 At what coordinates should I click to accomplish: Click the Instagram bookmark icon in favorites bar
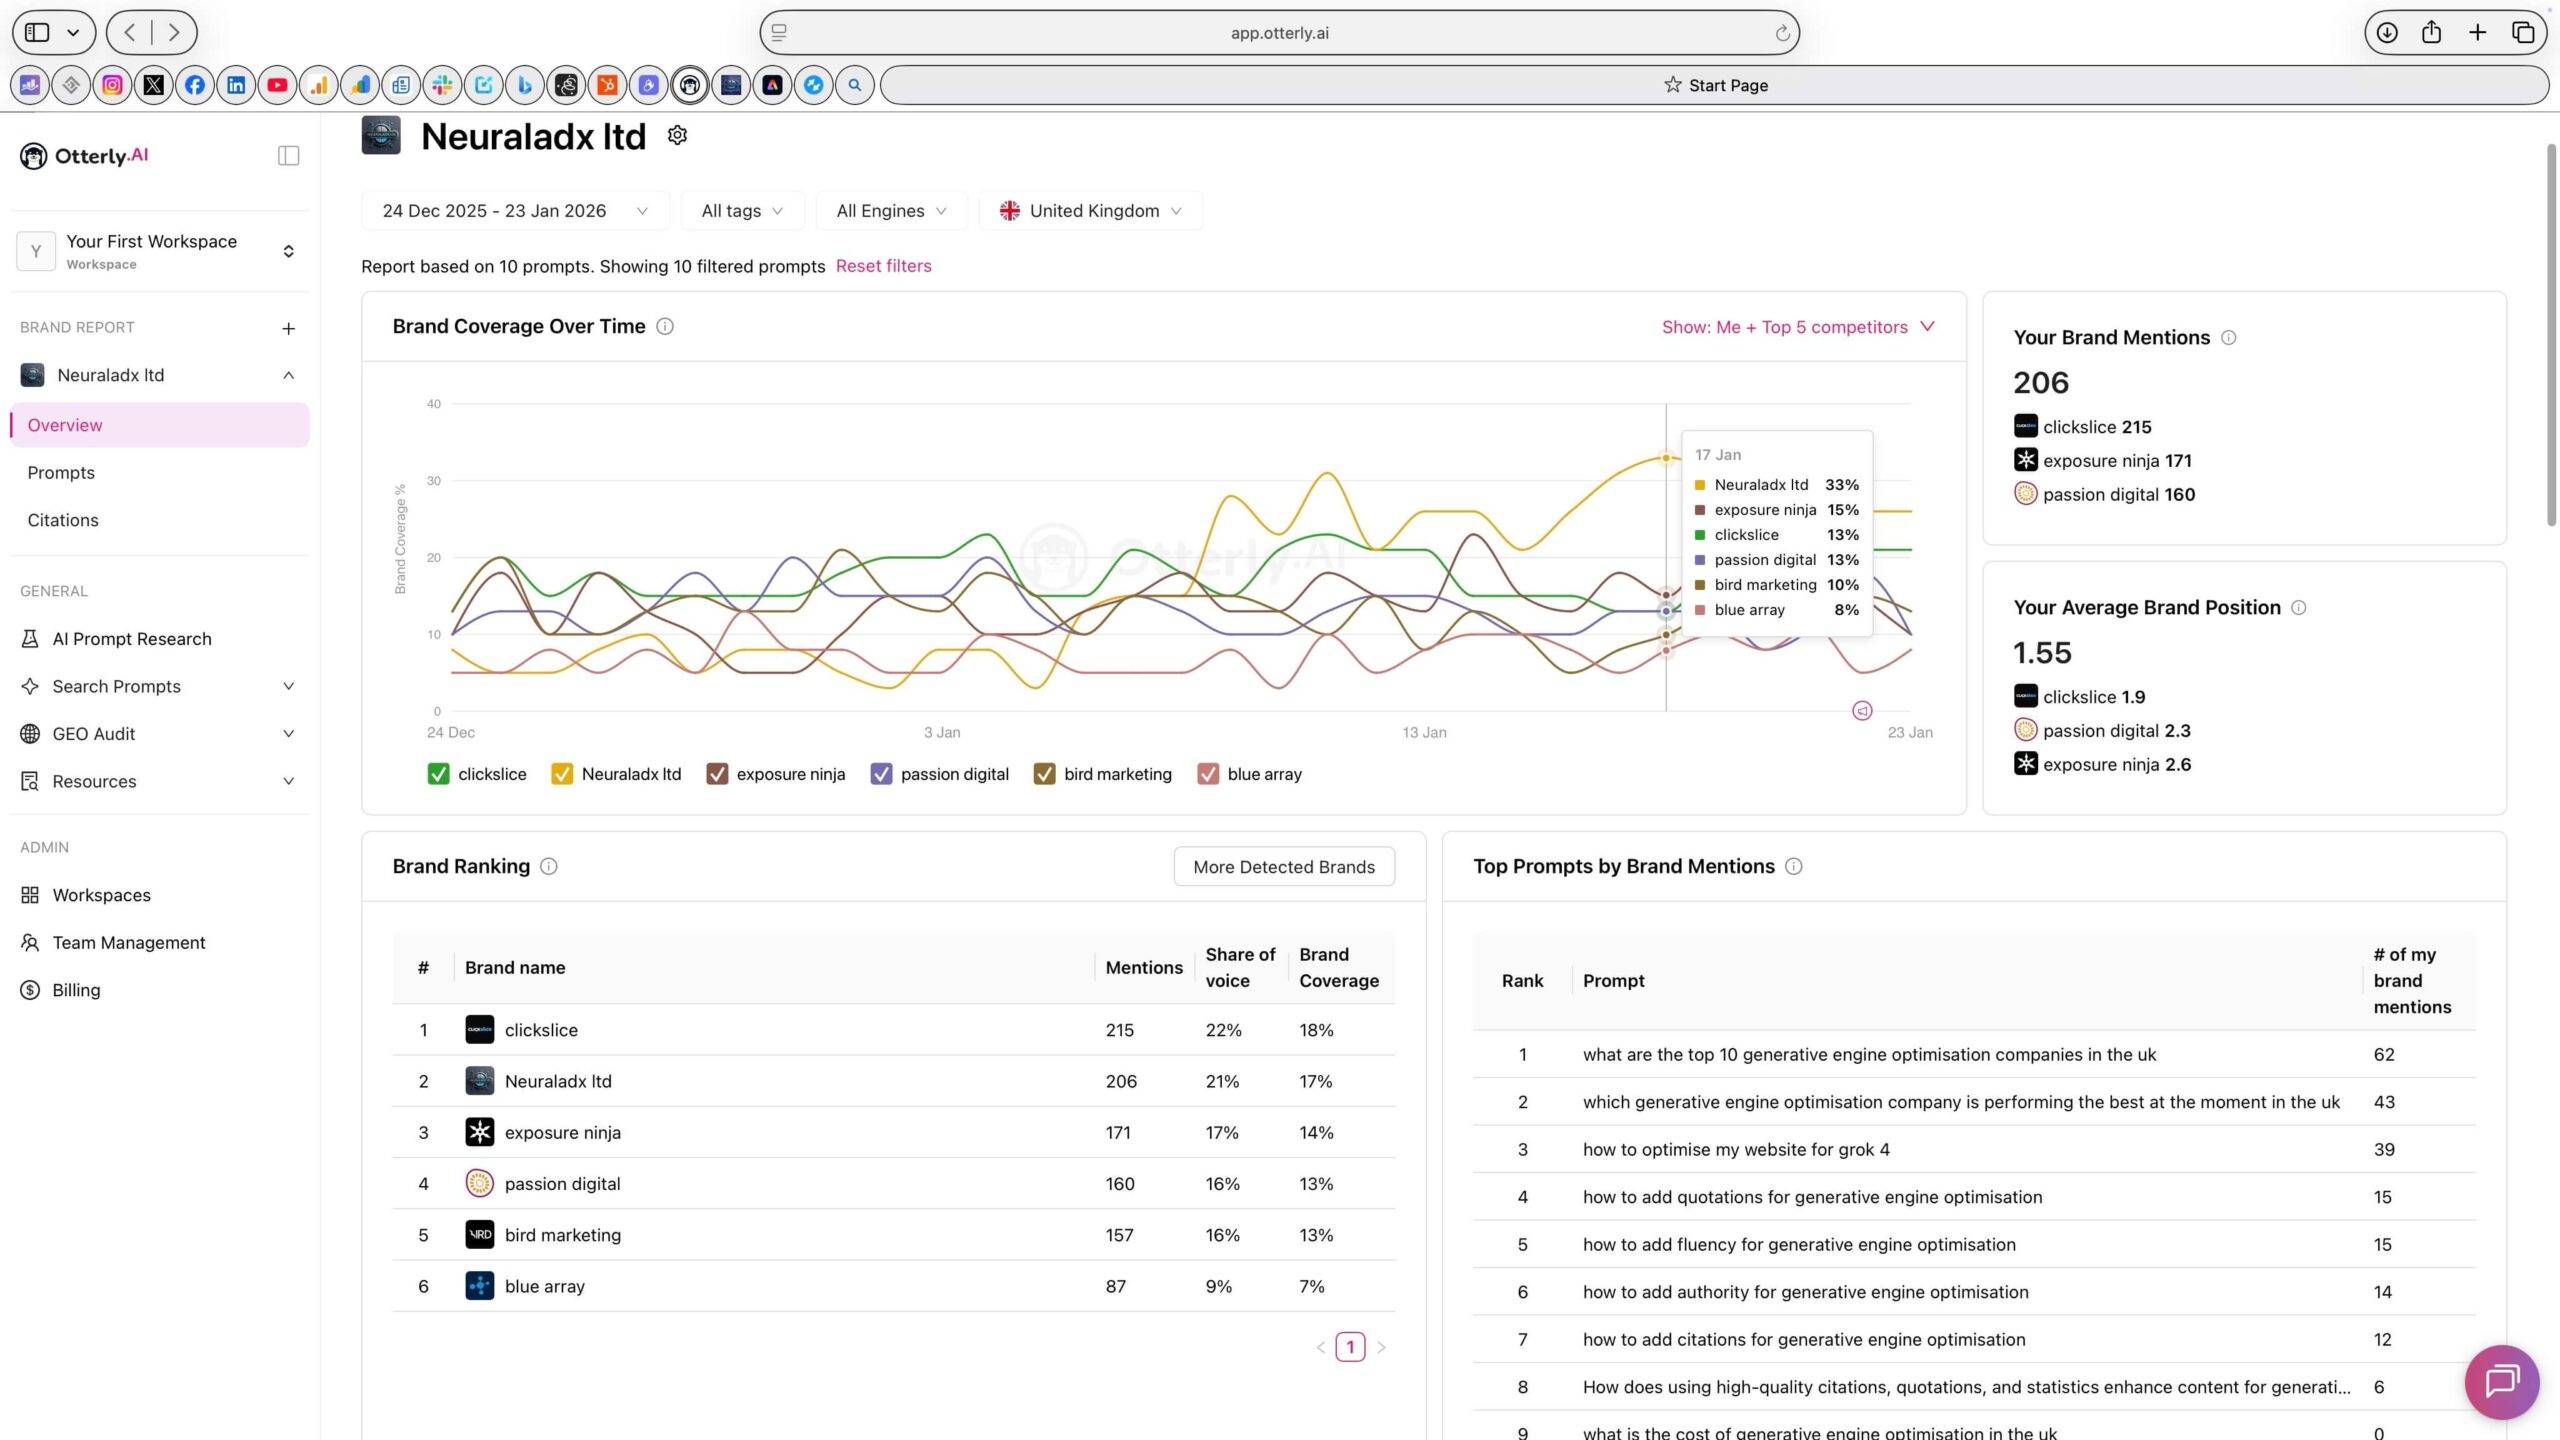click(x=112, y=85)
